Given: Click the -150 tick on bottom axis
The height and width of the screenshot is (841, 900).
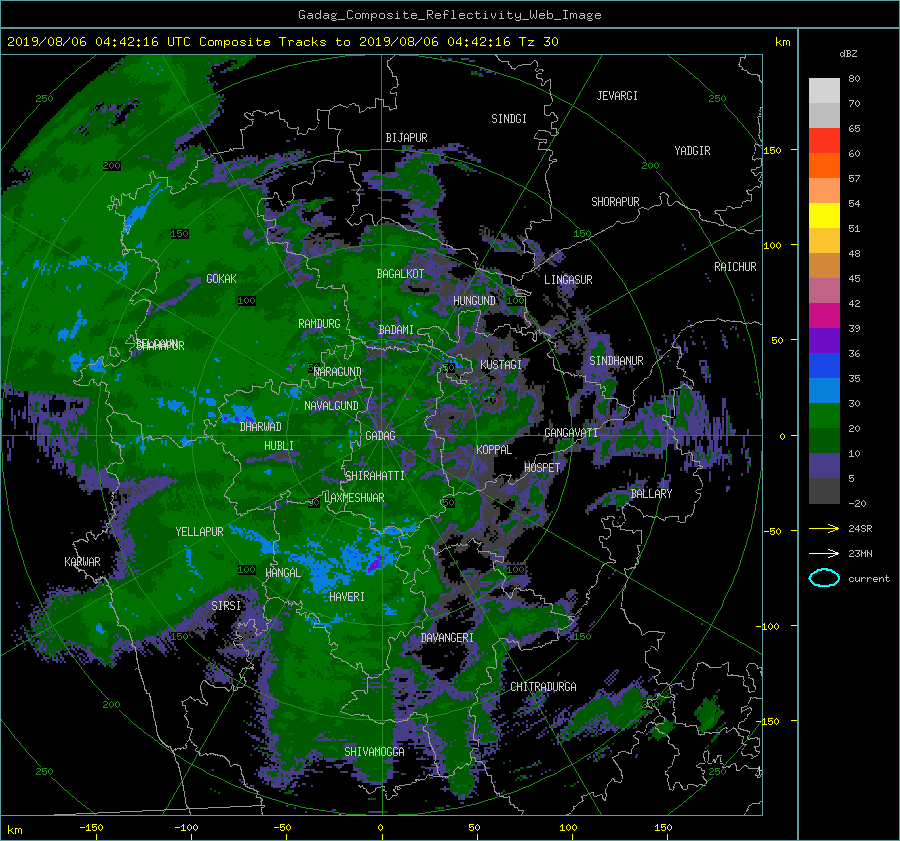Looking at the screenshot, I should click(91, 828).
